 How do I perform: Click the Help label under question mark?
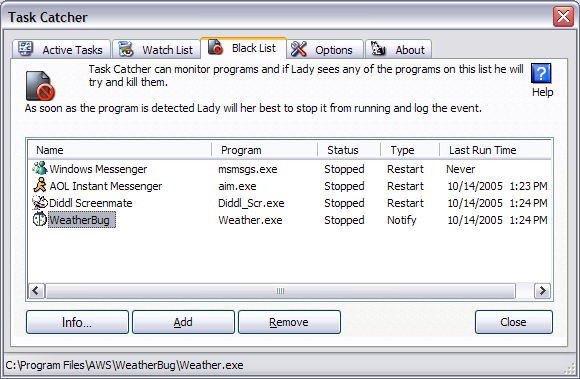542,92
